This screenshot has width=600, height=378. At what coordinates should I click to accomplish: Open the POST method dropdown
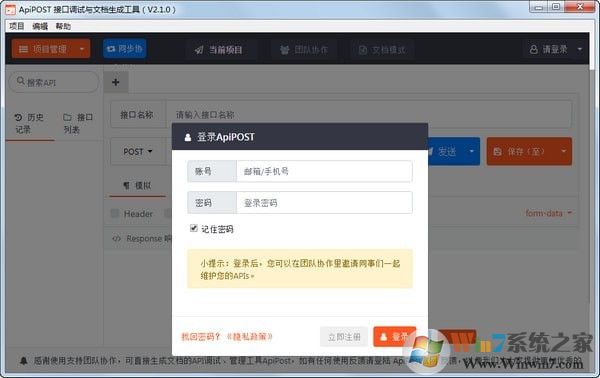tap(138, 152)
